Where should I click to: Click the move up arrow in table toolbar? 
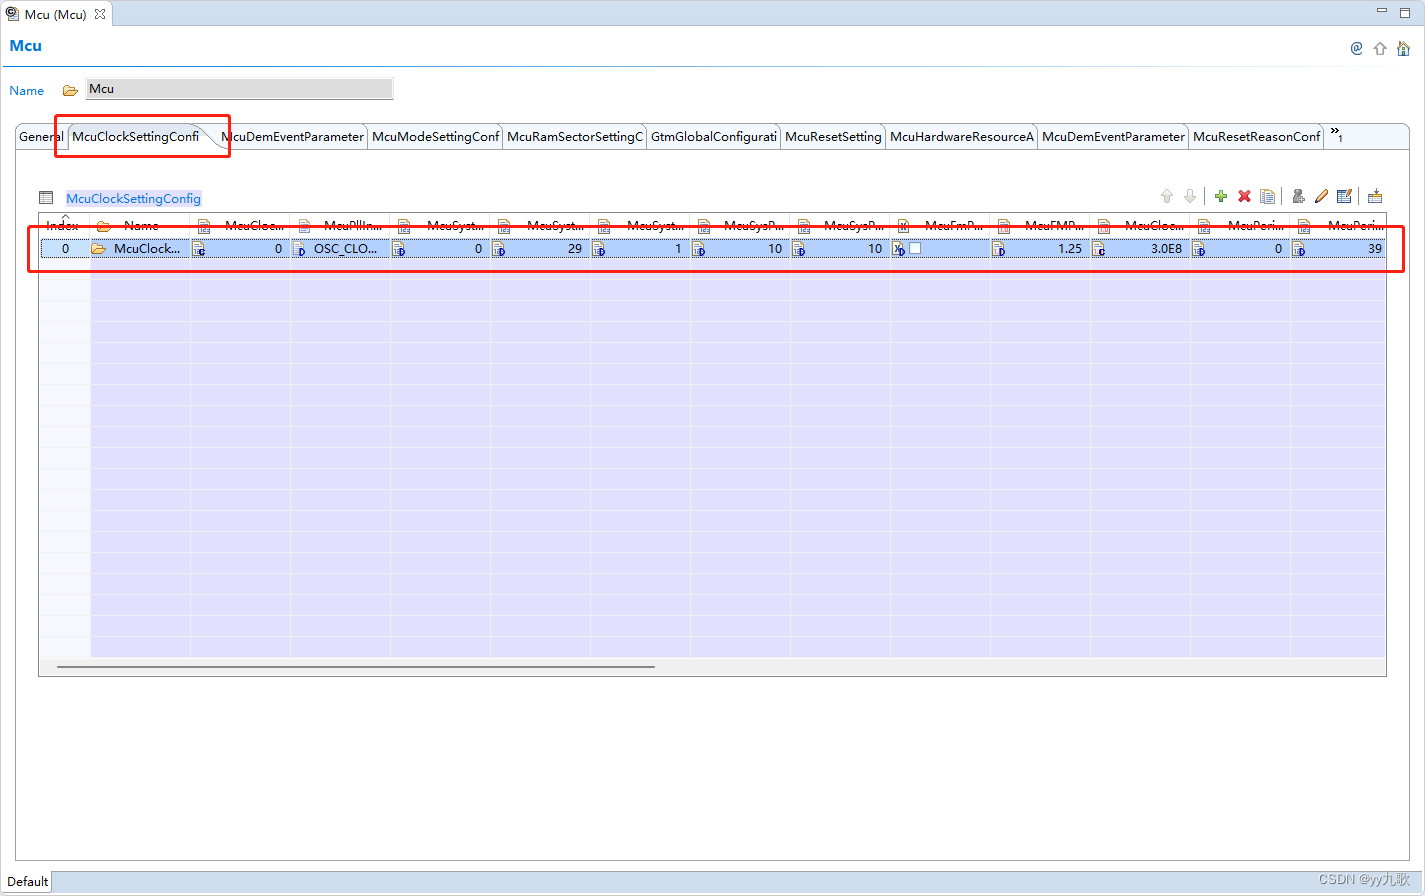point(1166,196)
